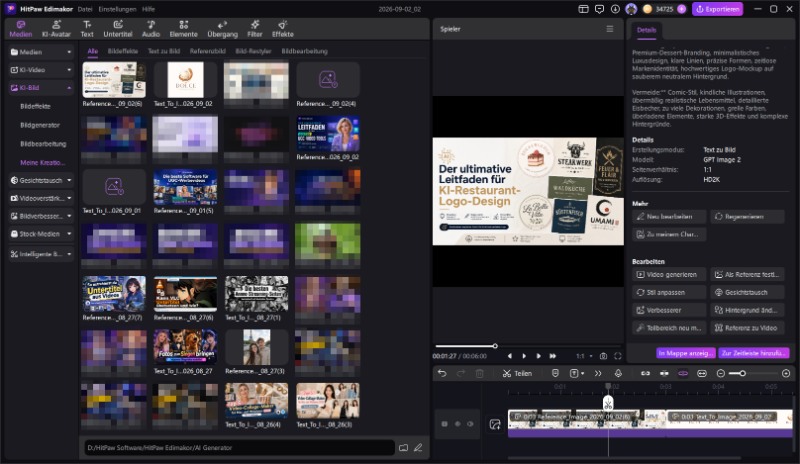Screen dimensions: 800x464
Task: Click the add image track icon
Action: (x=495, y=424)
